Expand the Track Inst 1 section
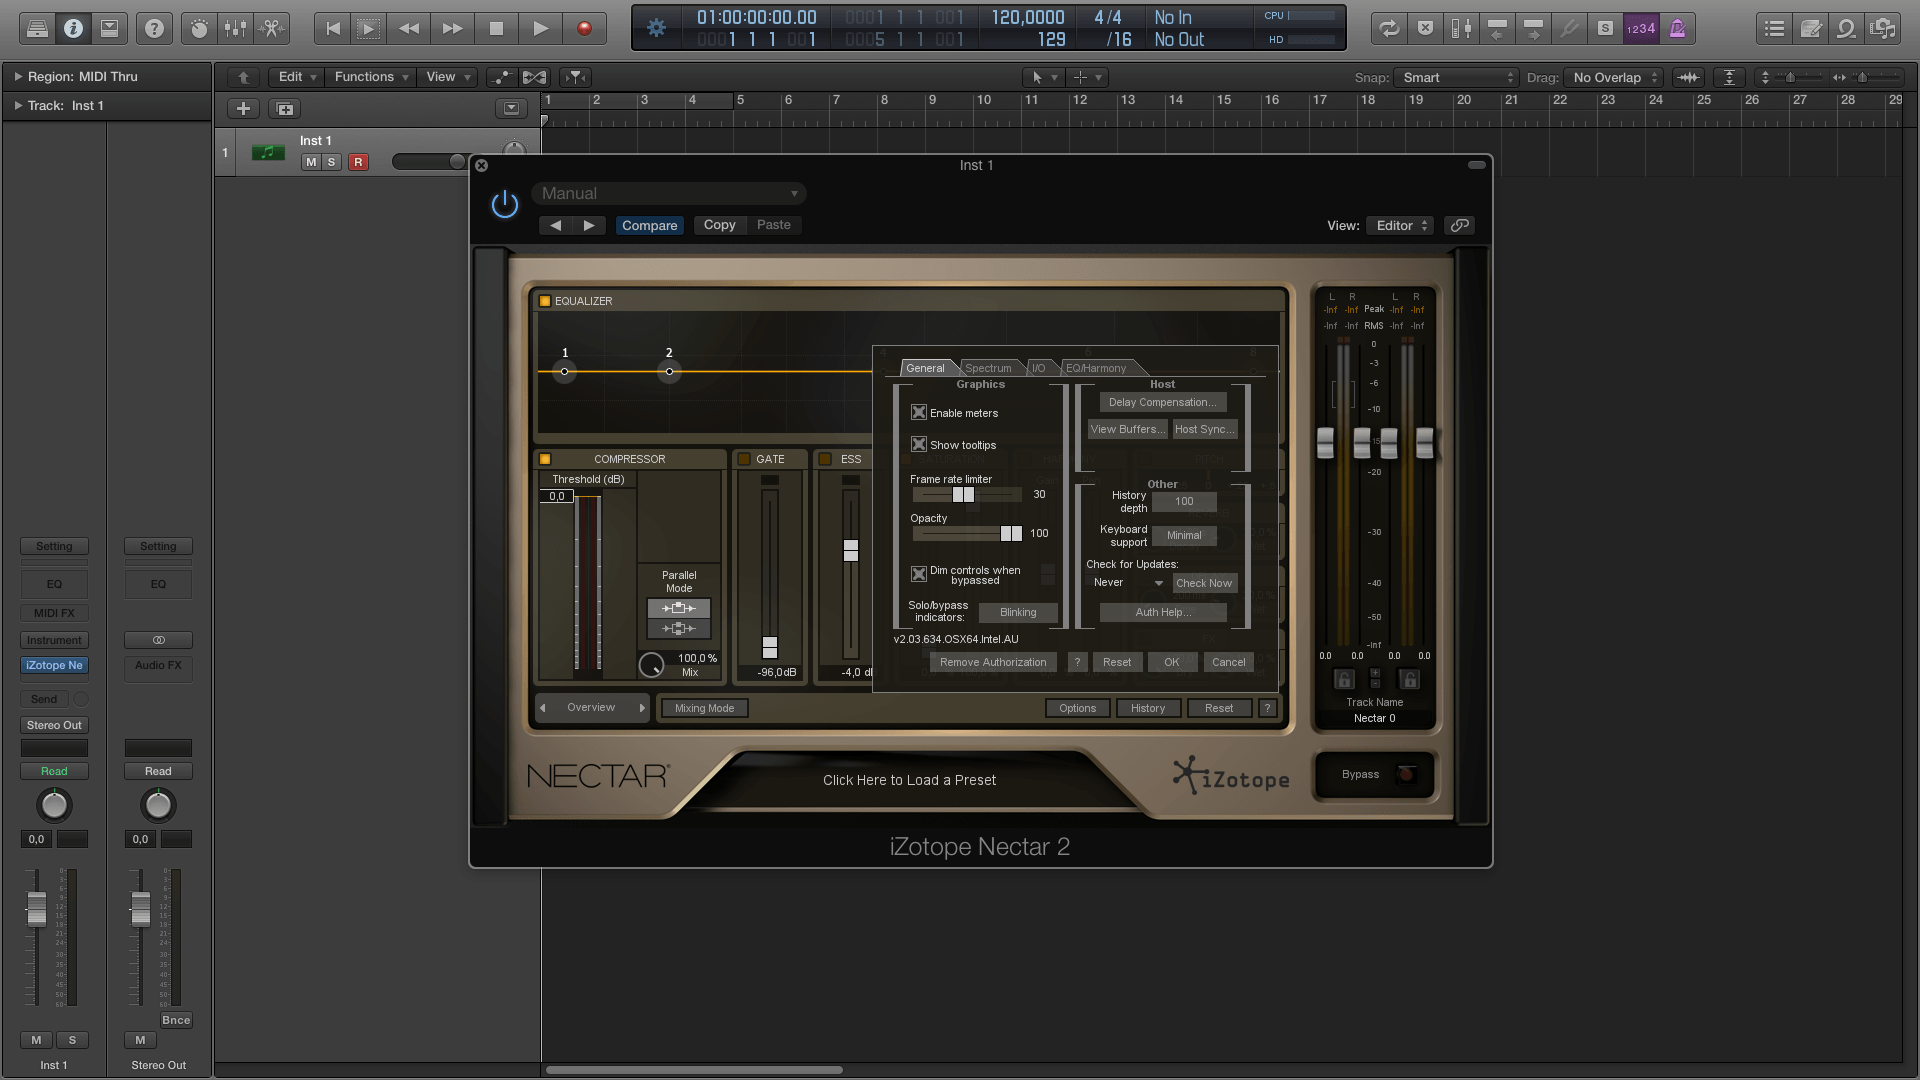1920x1080 pixels. 18,105
